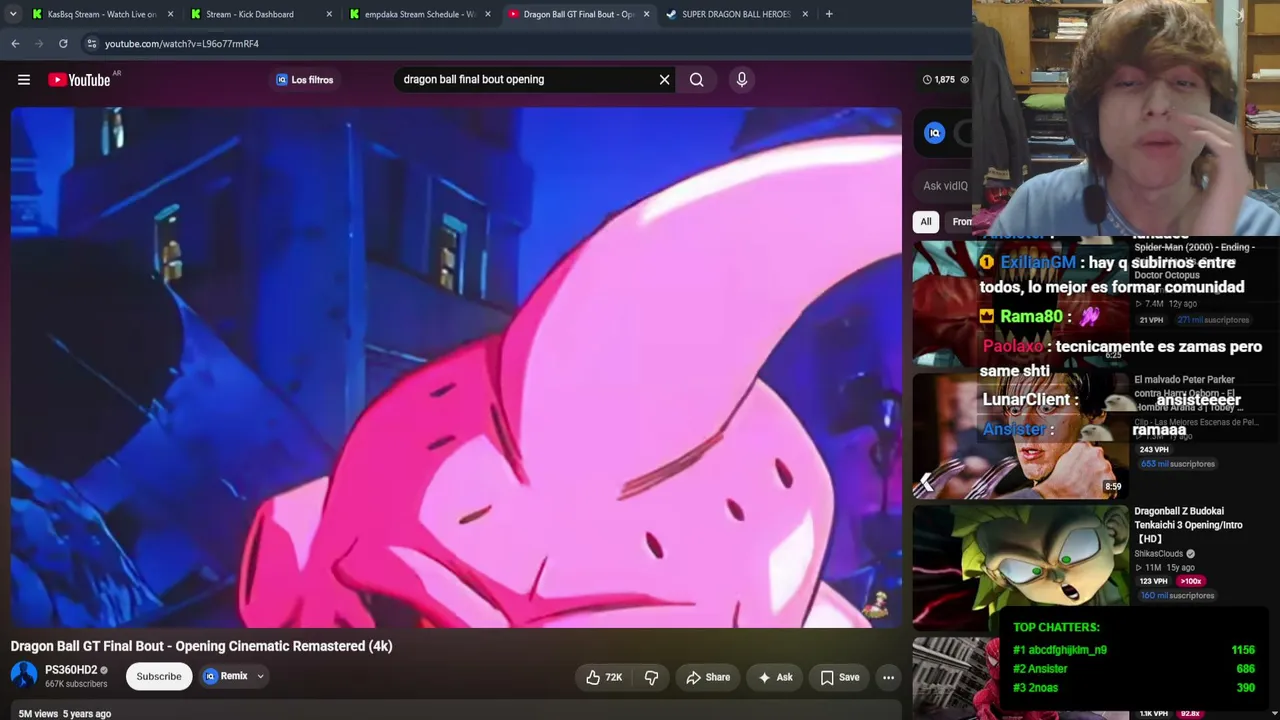Like the video with thumbs up
The image size is (1280, 720).
tap(605, 677)
